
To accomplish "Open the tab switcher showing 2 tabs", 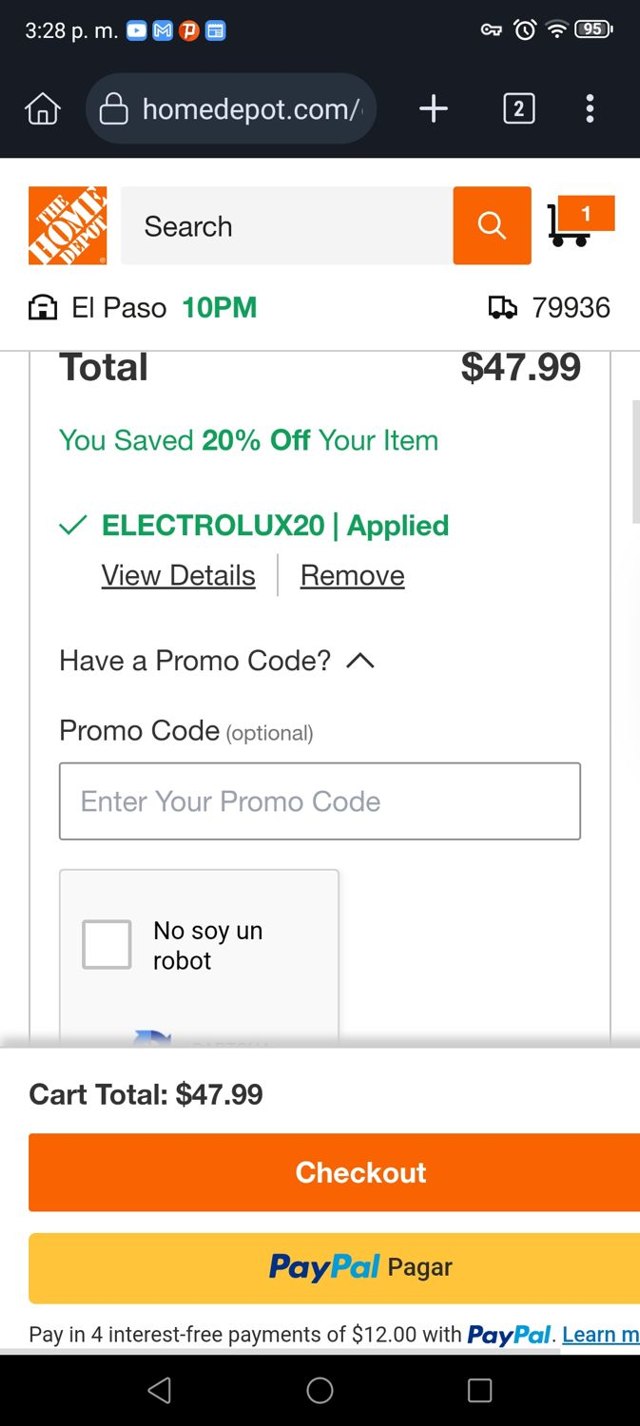I will [518, 108].
